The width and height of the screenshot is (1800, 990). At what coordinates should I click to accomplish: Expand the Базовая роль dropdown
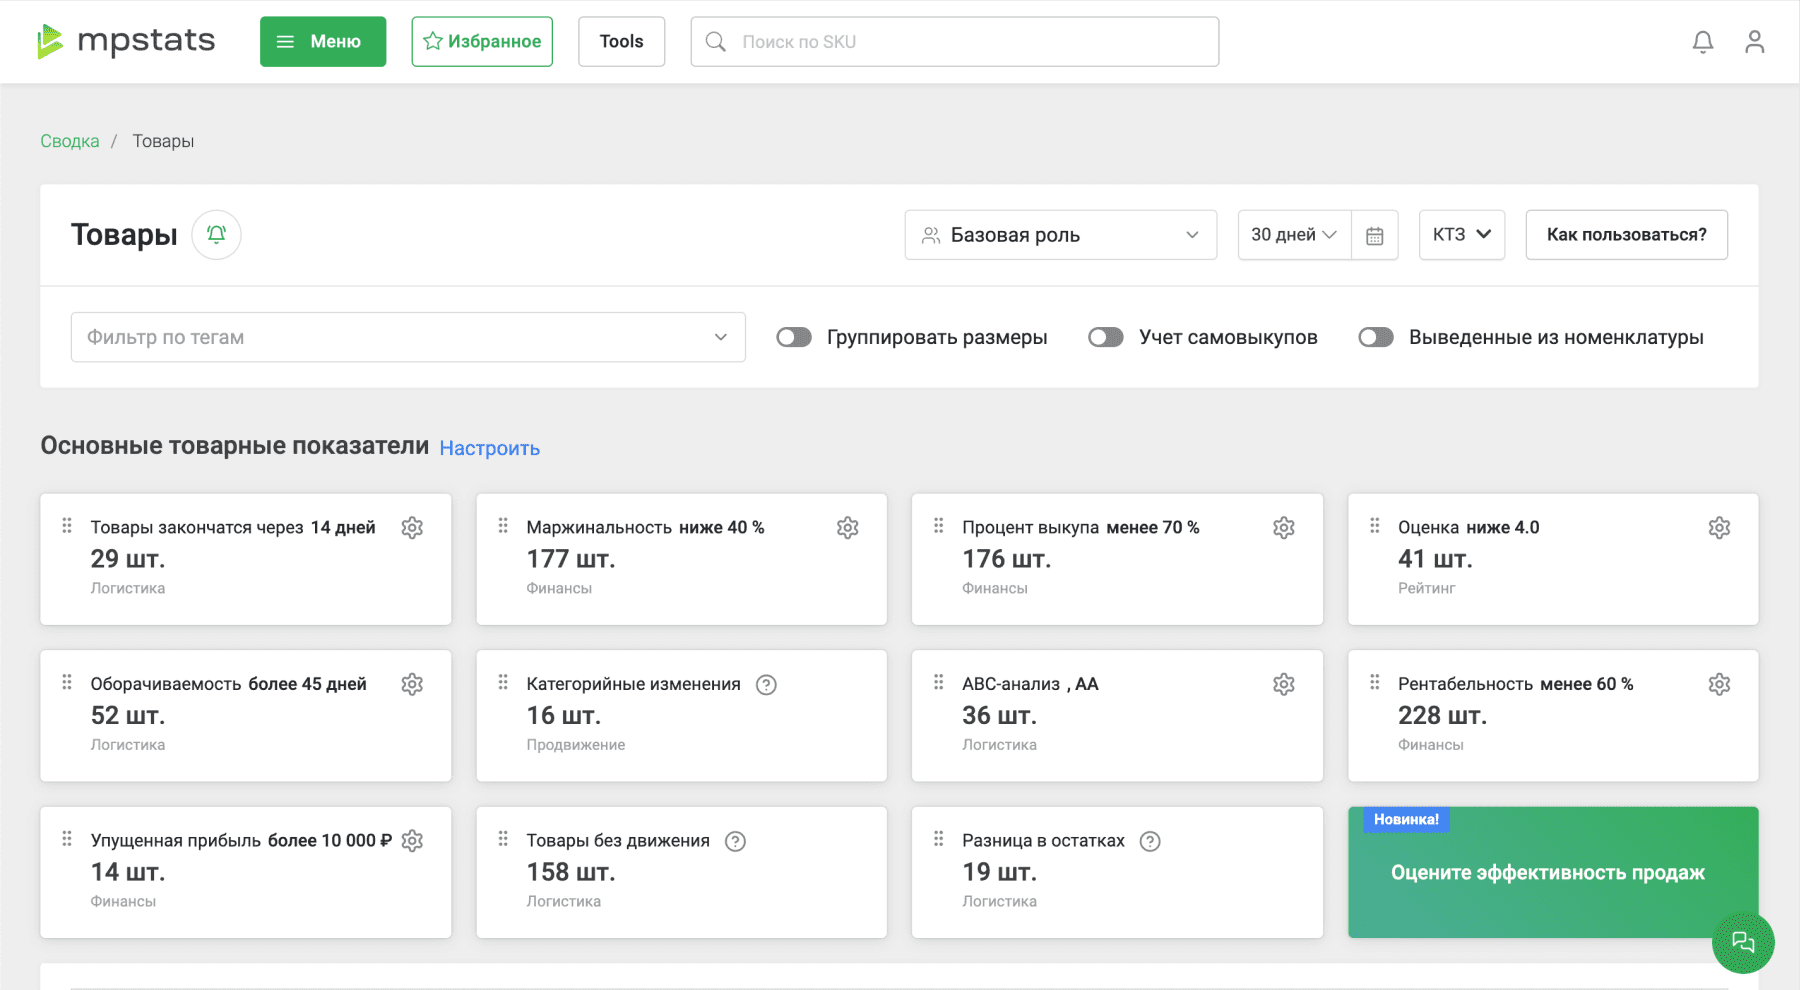coord(1061,235)
